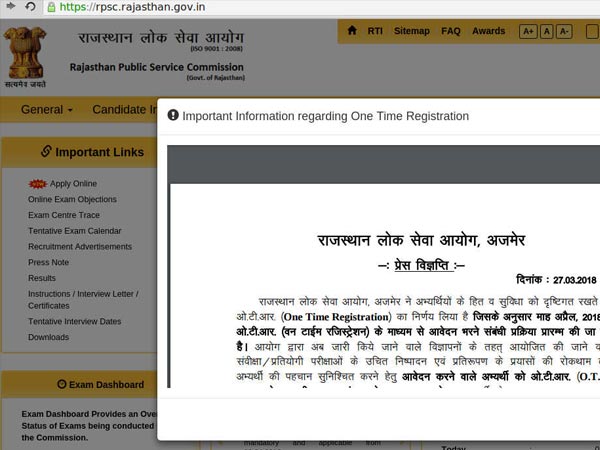Open the RTI menu item

click(375, 31)
